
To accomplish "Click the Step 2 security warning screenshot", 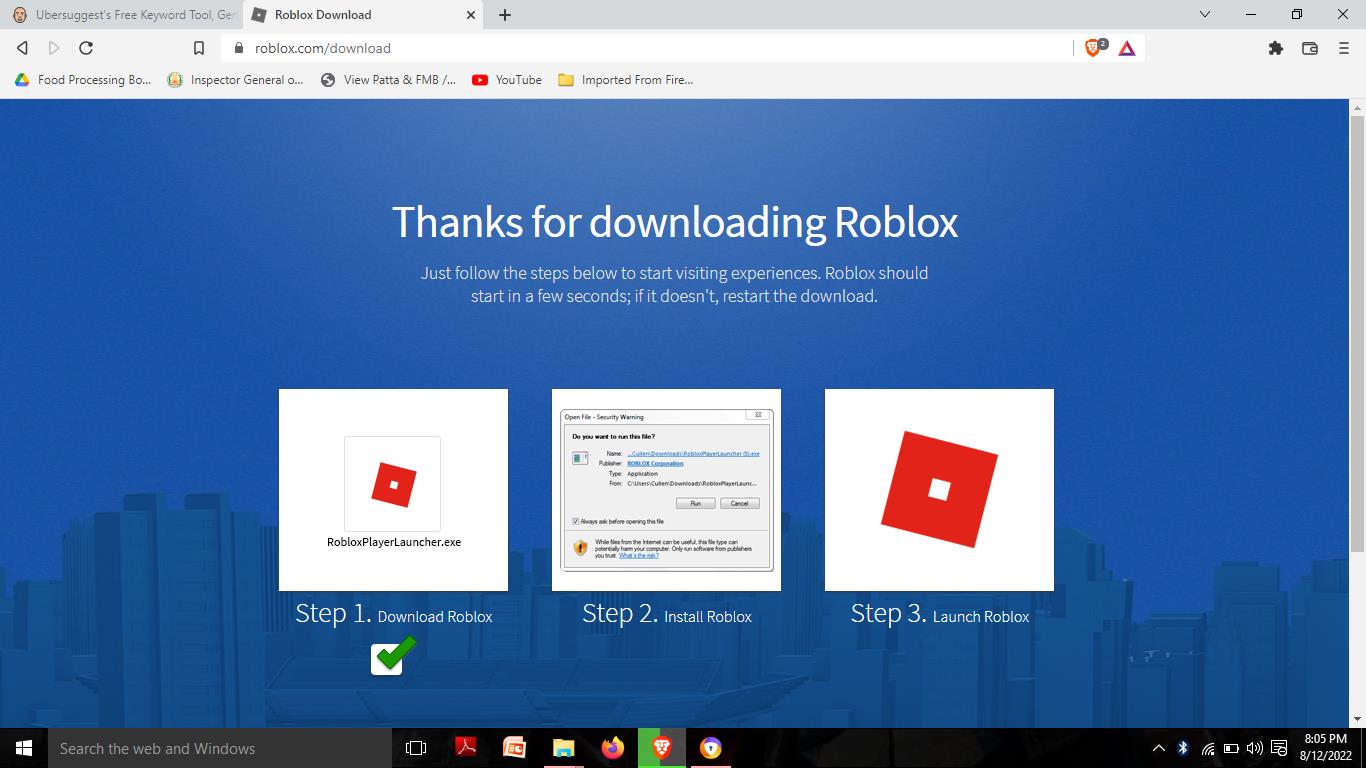I will [667, 490].
